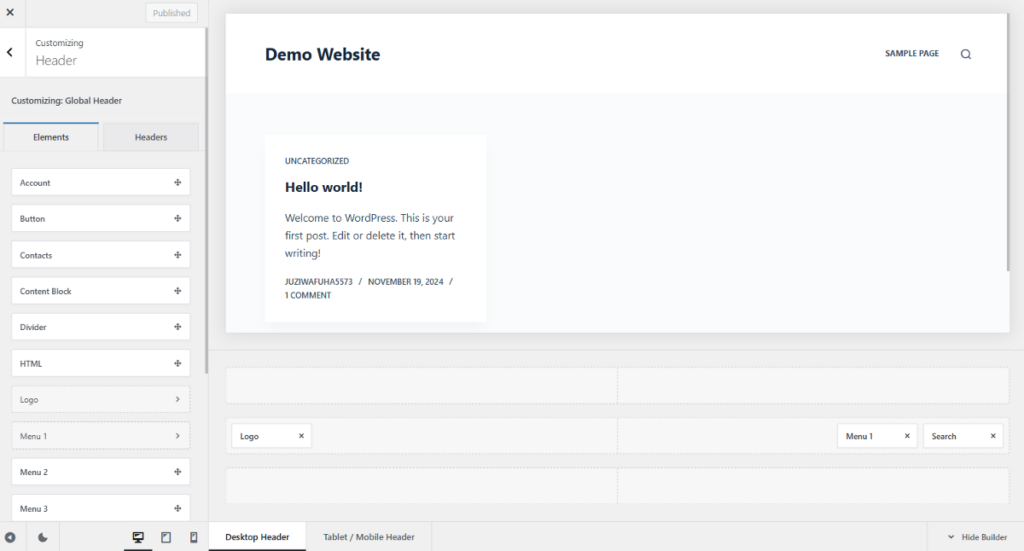This screenshot has width=1024, height=551.
Task: Select the Menu 2 element label
Action: click(x=33, y=472)
